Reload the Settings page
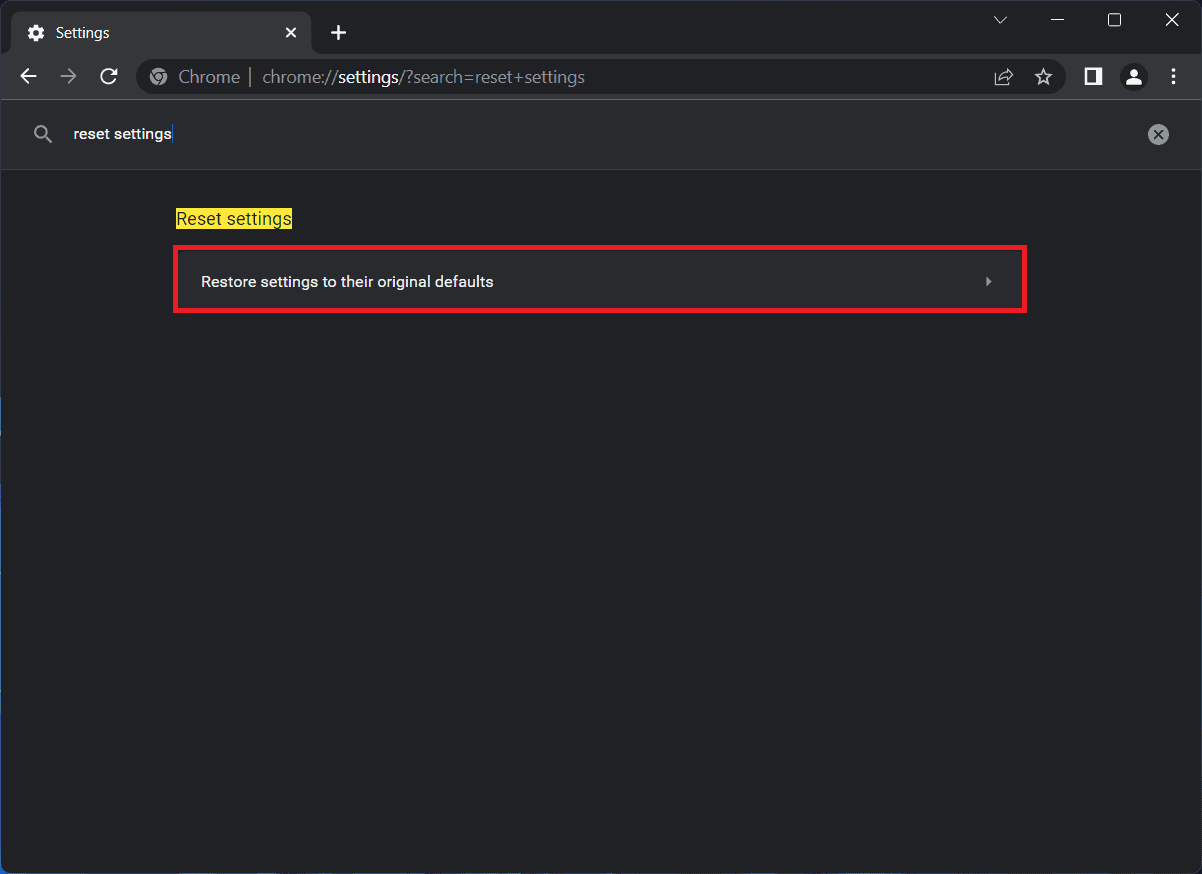Screen dimensions: 1202x874 [109, 77]
